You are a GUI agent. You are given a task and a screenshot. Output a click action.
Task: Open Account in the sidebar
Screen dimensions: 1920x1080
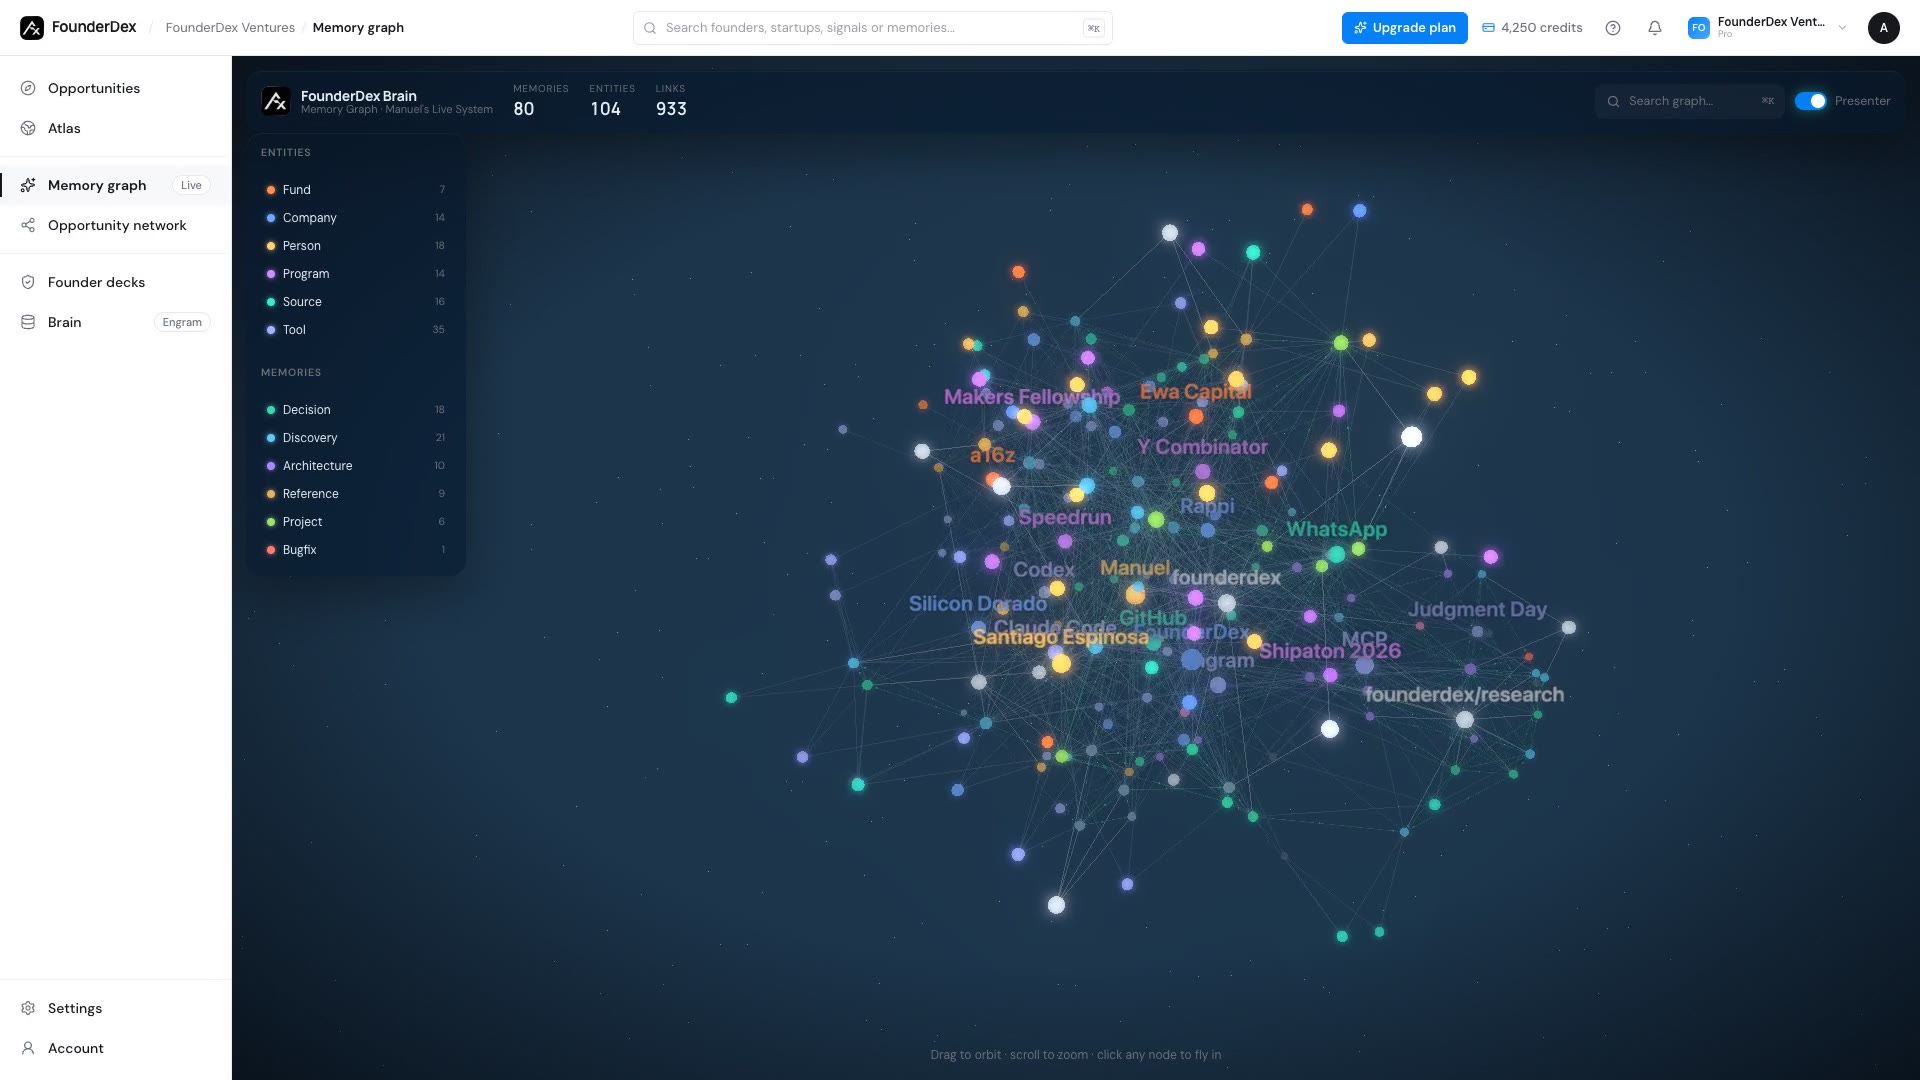coord(115,1048)
